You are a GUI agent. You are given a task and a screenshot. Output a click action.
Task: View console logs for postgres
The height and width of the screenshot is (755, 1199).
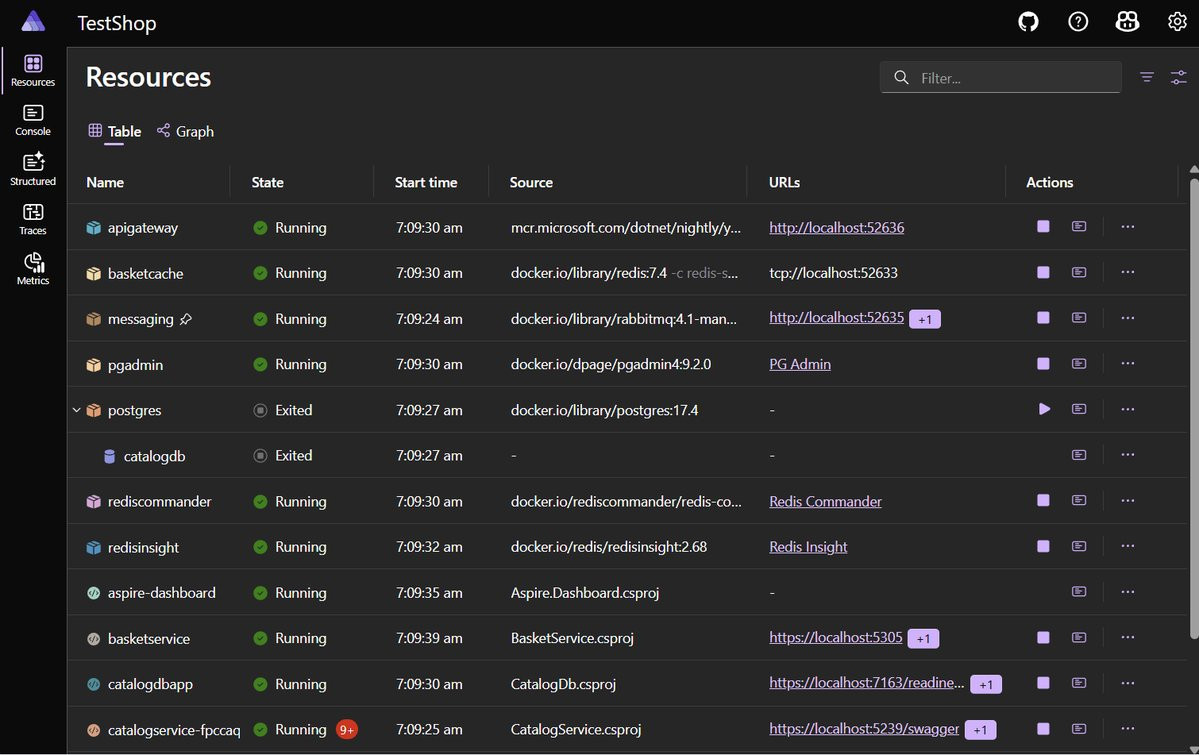point(1079,409)
